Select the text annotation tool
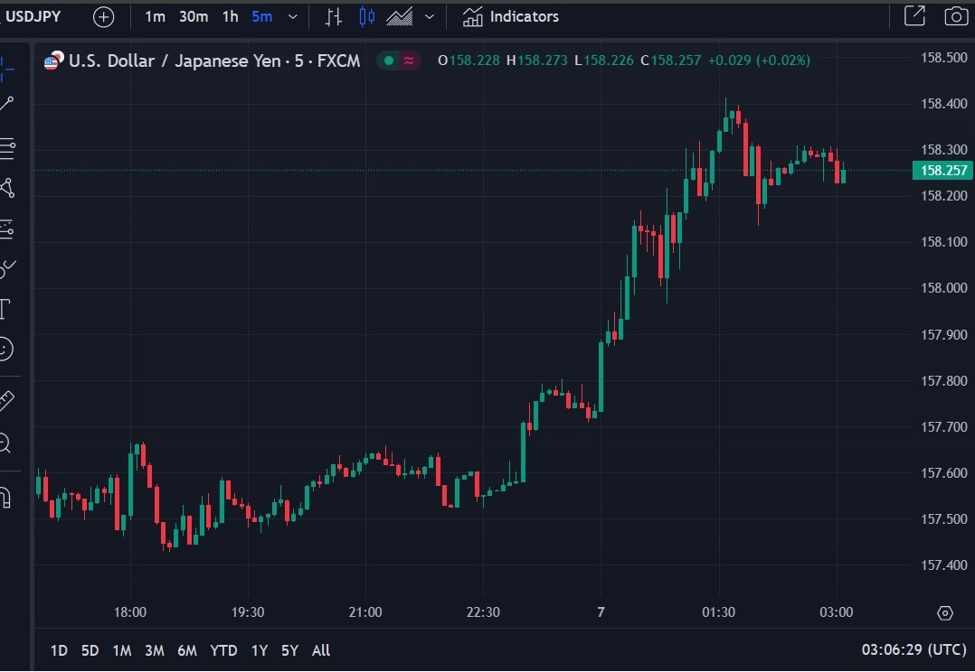 tap(5, 308)
